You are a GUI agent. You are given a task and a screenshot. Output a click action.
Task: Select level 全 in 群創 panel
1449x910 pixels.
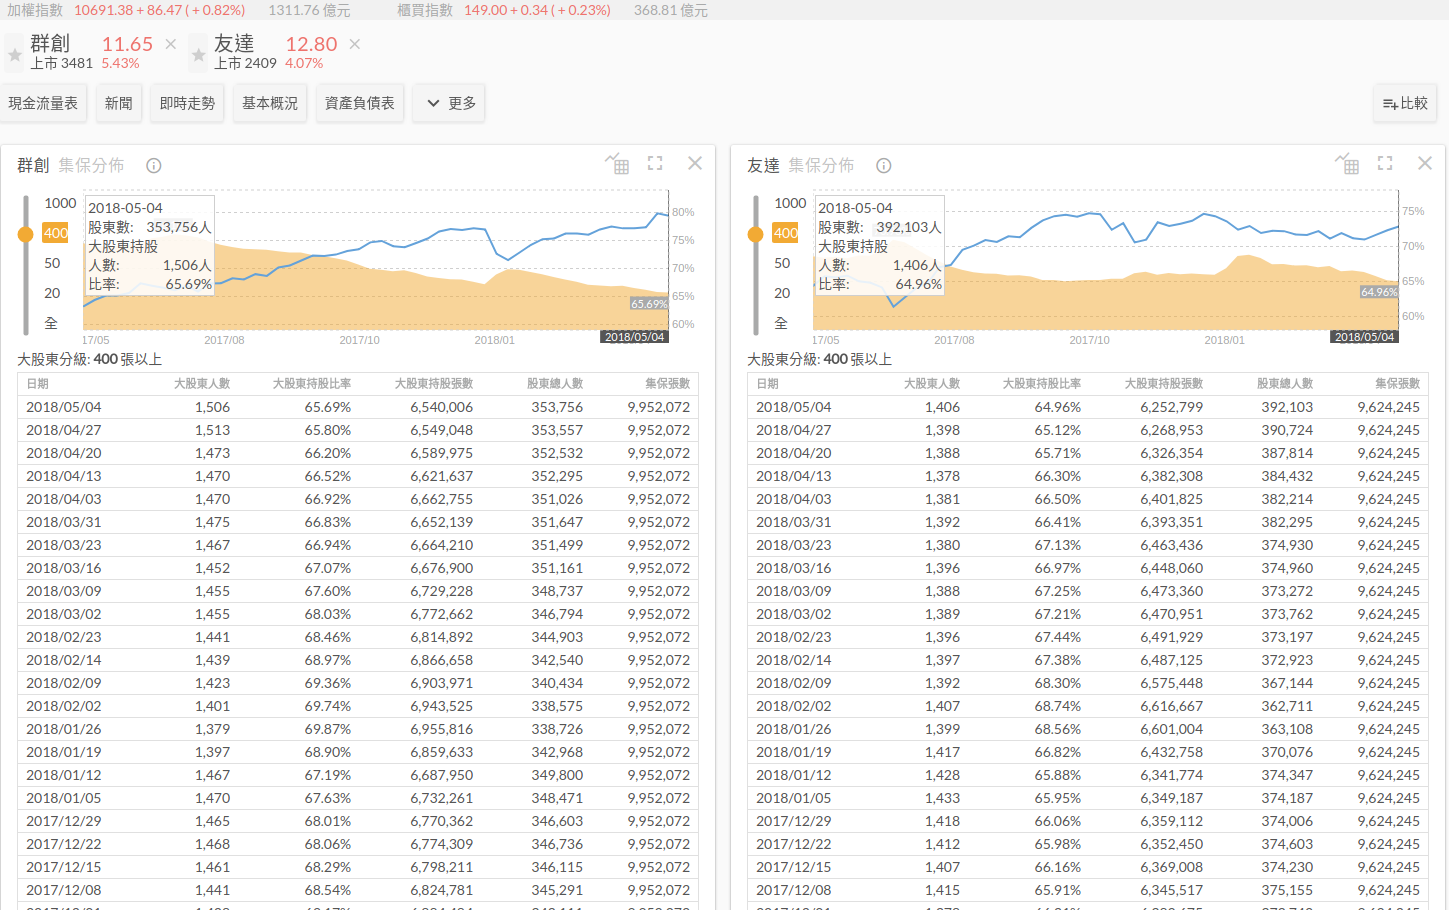(x=51, y=323)
